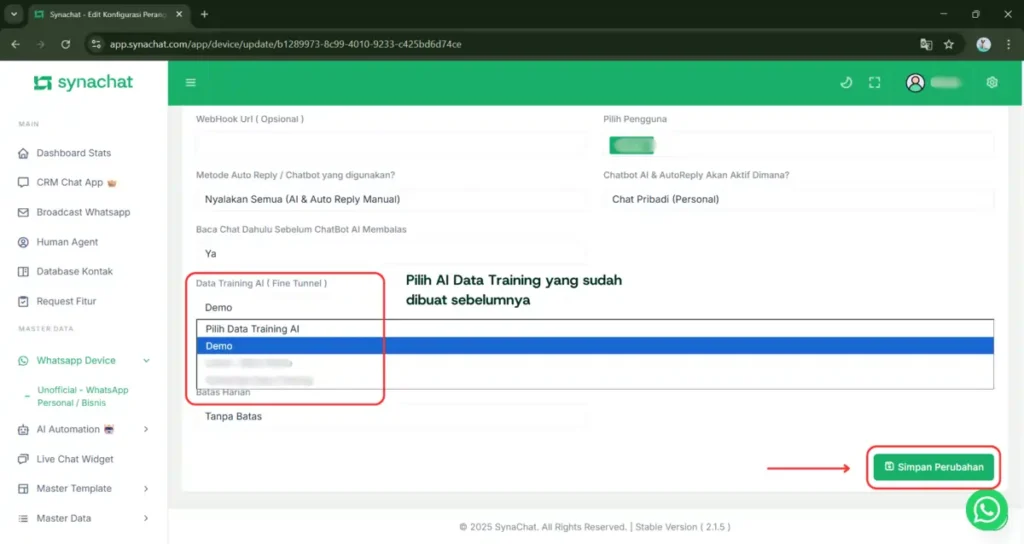
Task: Click the Dashboard Stats home icon
Action: tap(24, 153)
